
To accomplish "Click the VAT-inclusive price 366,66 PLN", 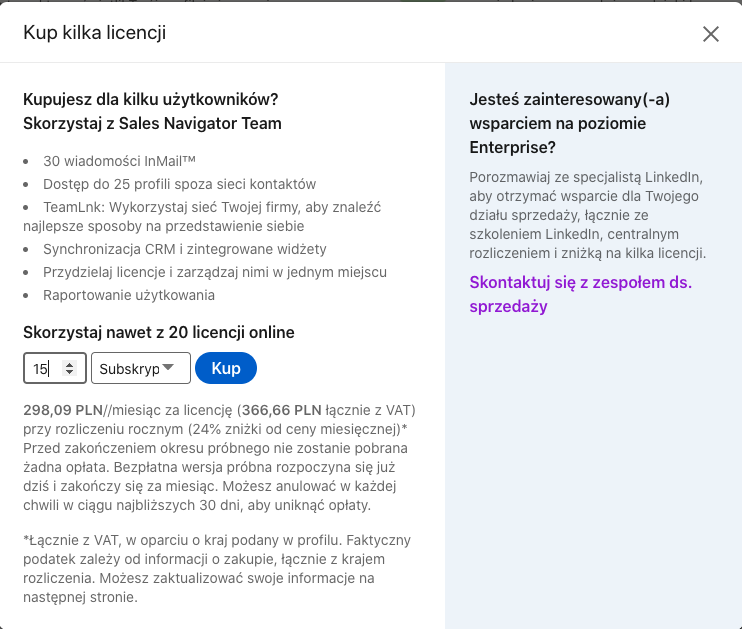I will [282, 410].
